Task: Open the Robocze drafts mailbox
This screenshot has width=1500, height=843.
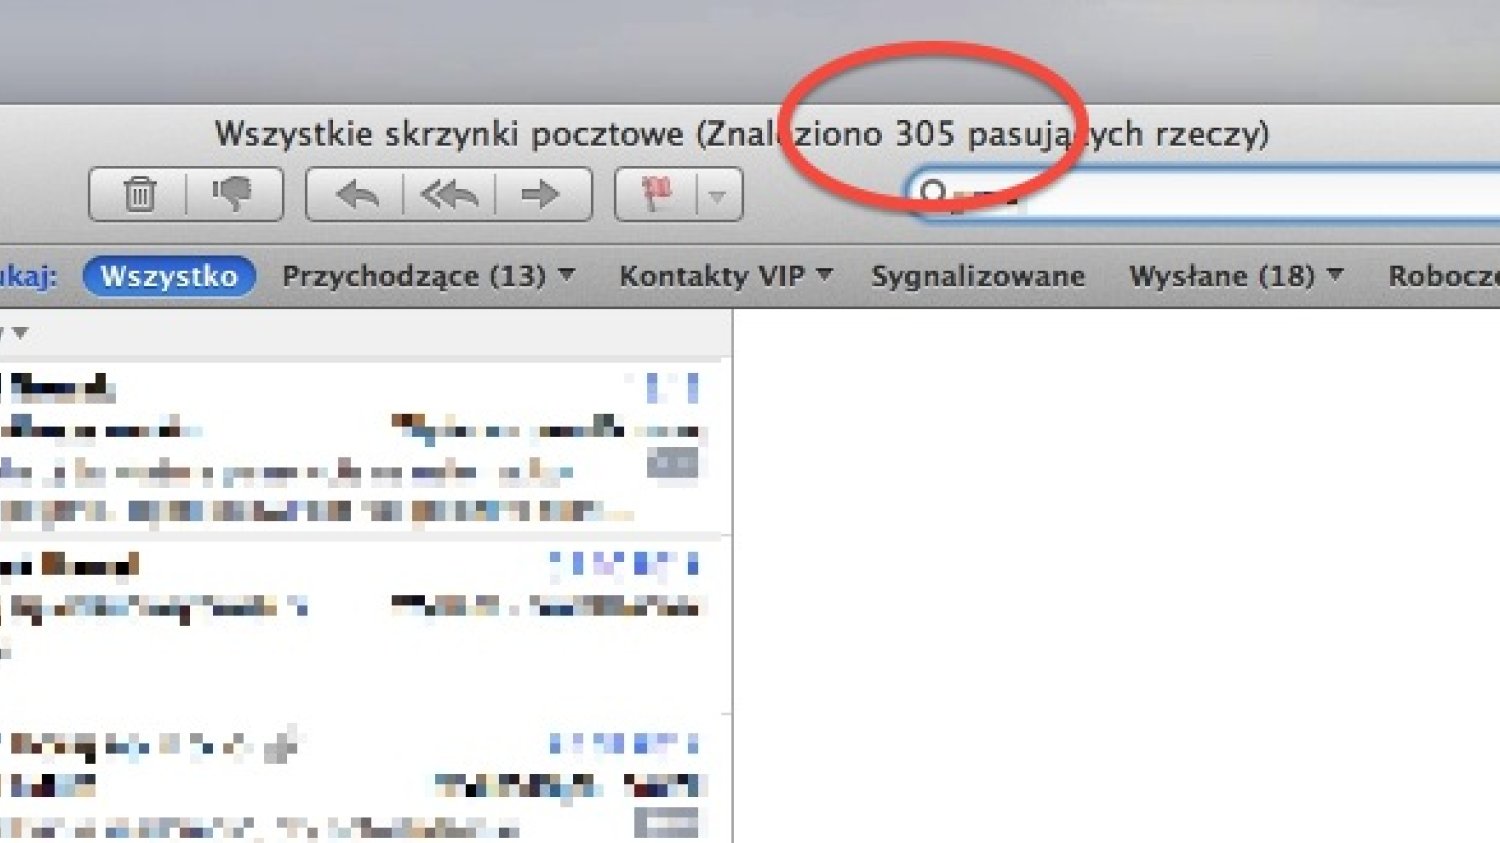Action: 1443,276
